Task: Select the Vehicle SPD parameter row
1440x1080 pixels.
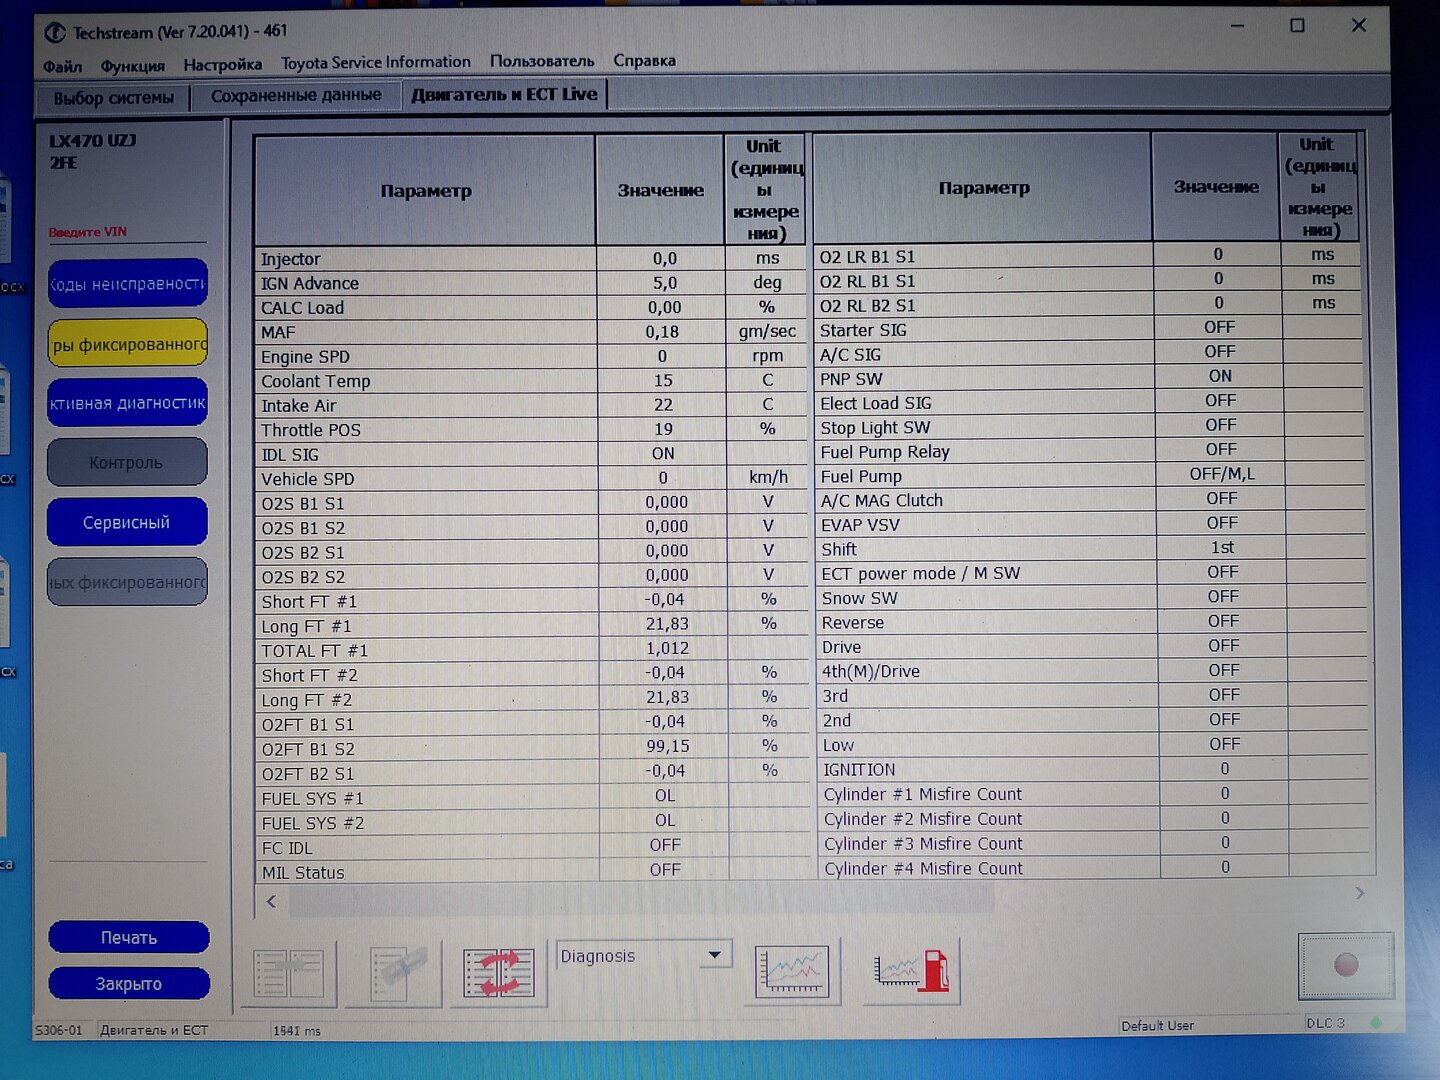Action: click(x=530, y=478)
